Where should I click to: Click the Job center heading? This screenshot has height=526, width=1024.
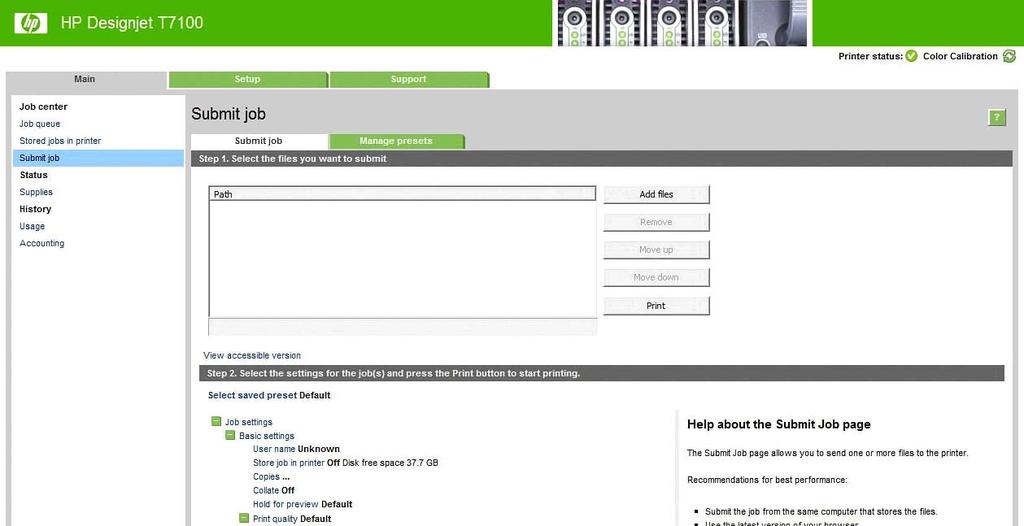click(43, 107)
